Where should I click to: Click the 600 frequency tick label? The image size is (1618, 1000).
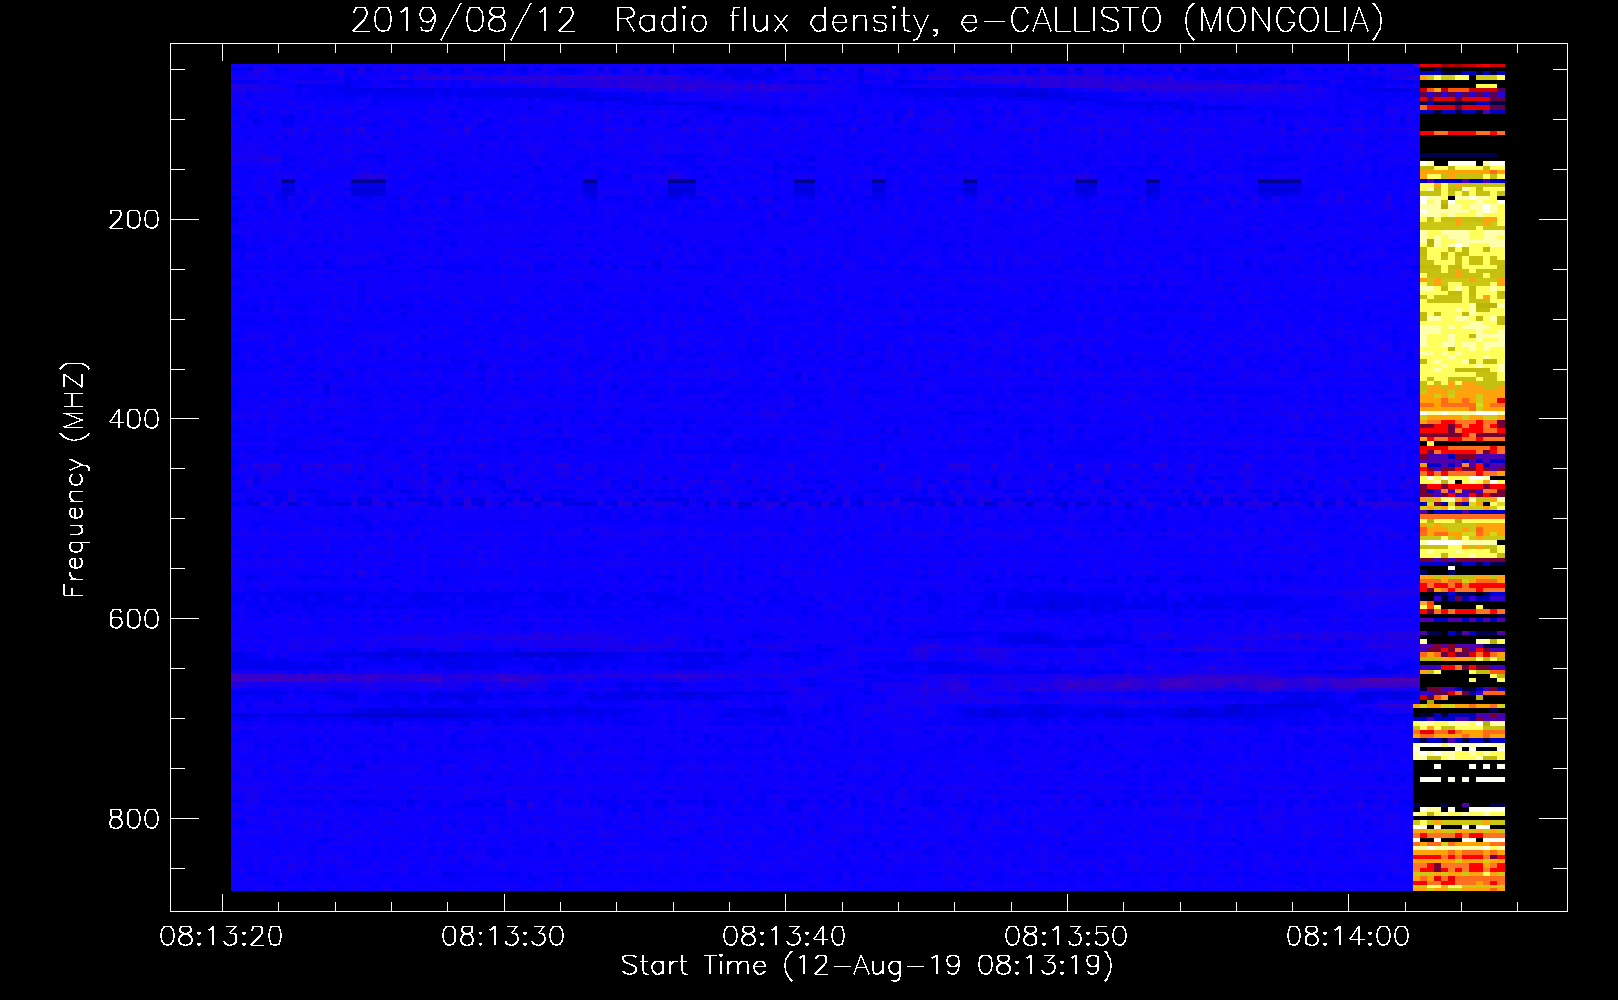pyautogui.click(x=134, y=620)
